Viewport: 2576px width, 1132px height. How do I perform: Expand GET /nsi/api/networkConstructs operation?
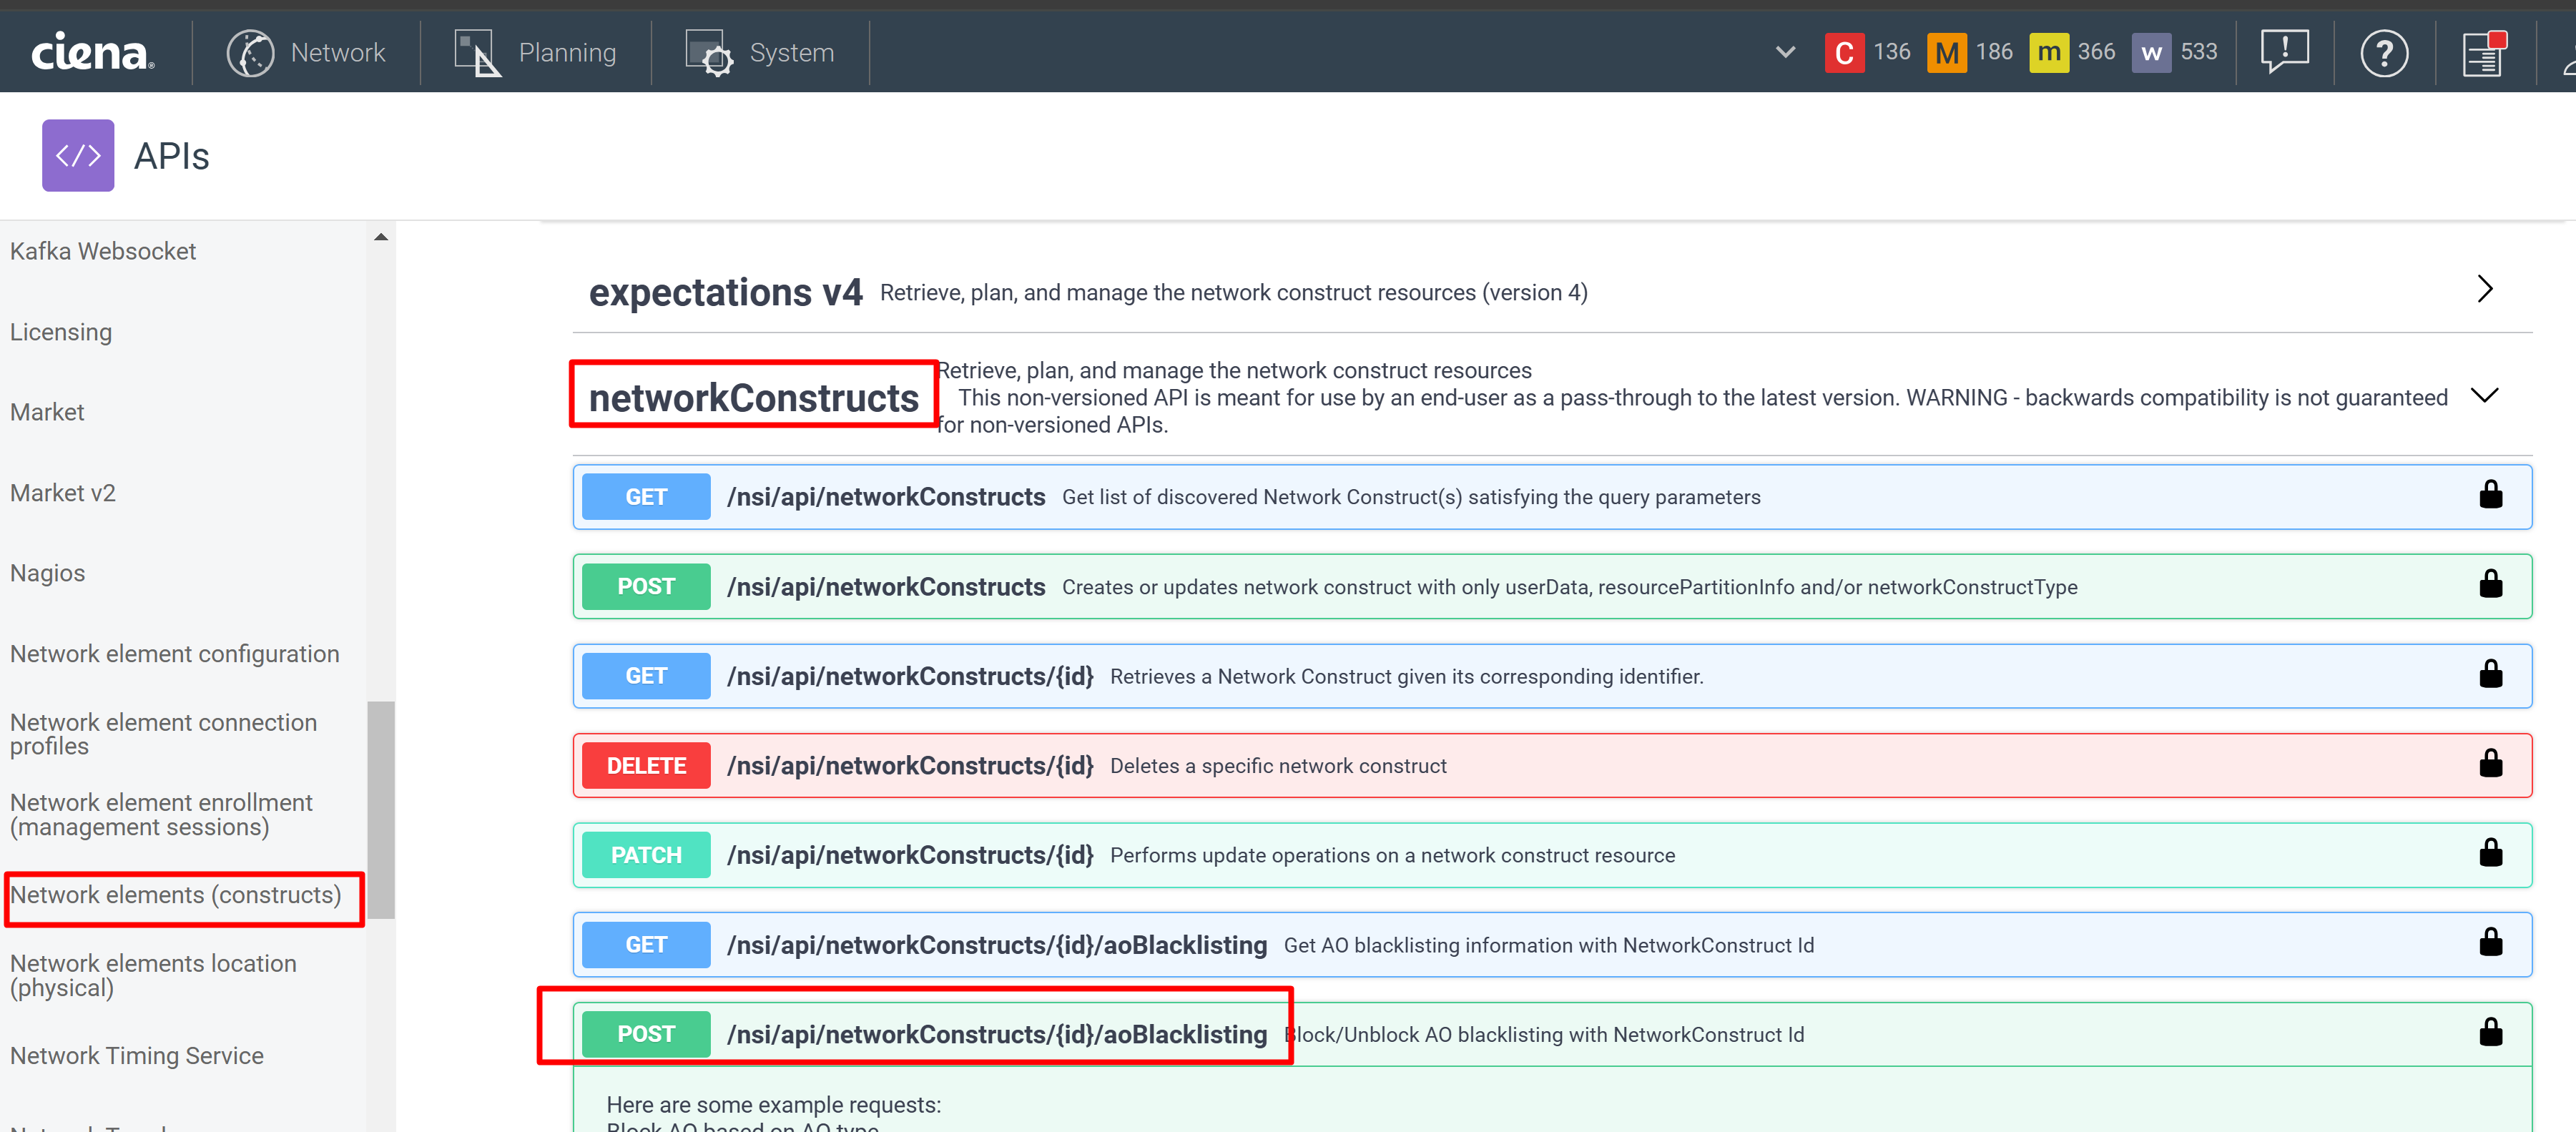pyautogui.click(x=1552, y=497)
